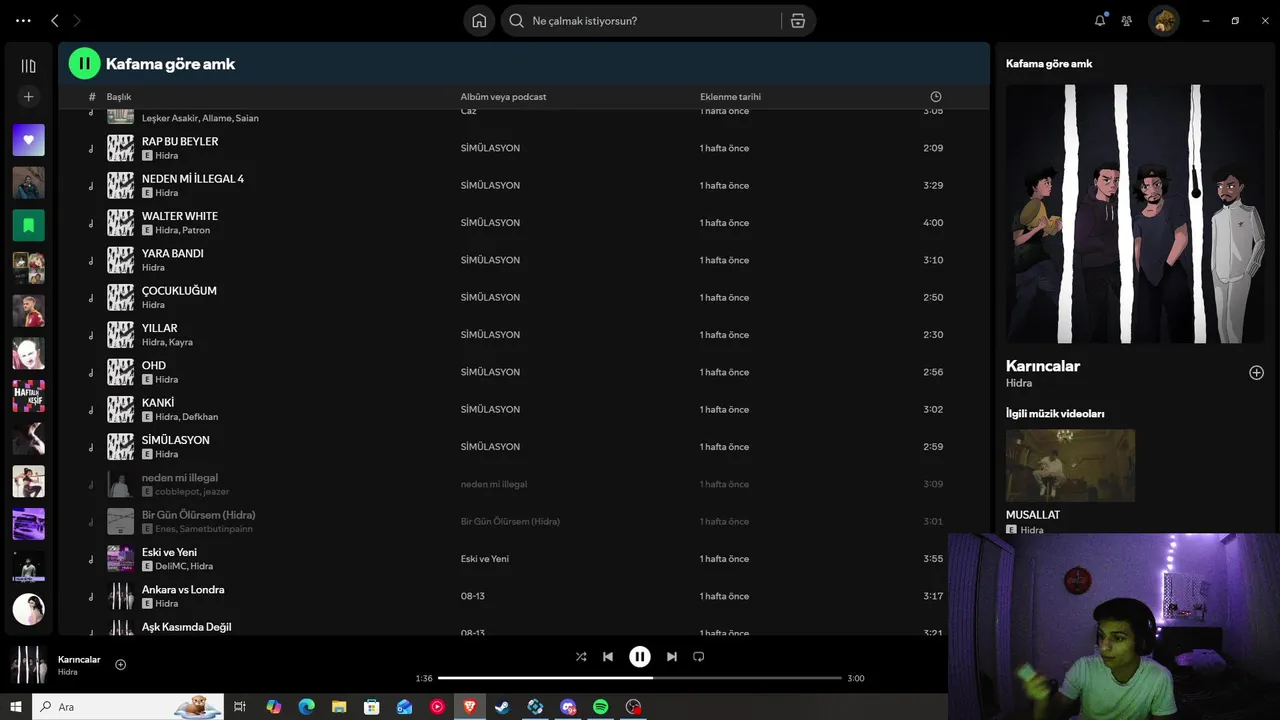The image size is (1280, 720).
Task: Sort by duration clock icon
Action: click(936, 97)
